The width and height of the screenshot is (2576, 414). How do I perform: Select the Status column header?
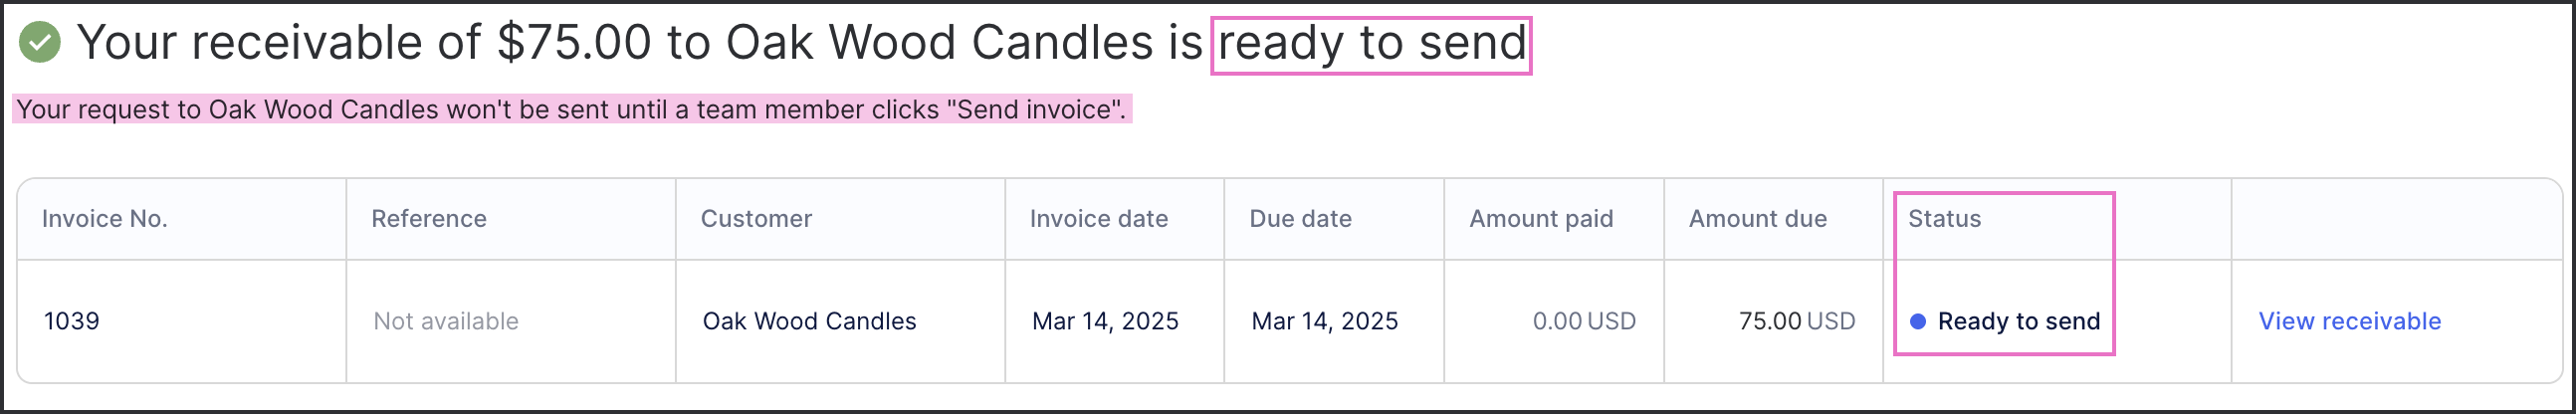coord(1944,219)
